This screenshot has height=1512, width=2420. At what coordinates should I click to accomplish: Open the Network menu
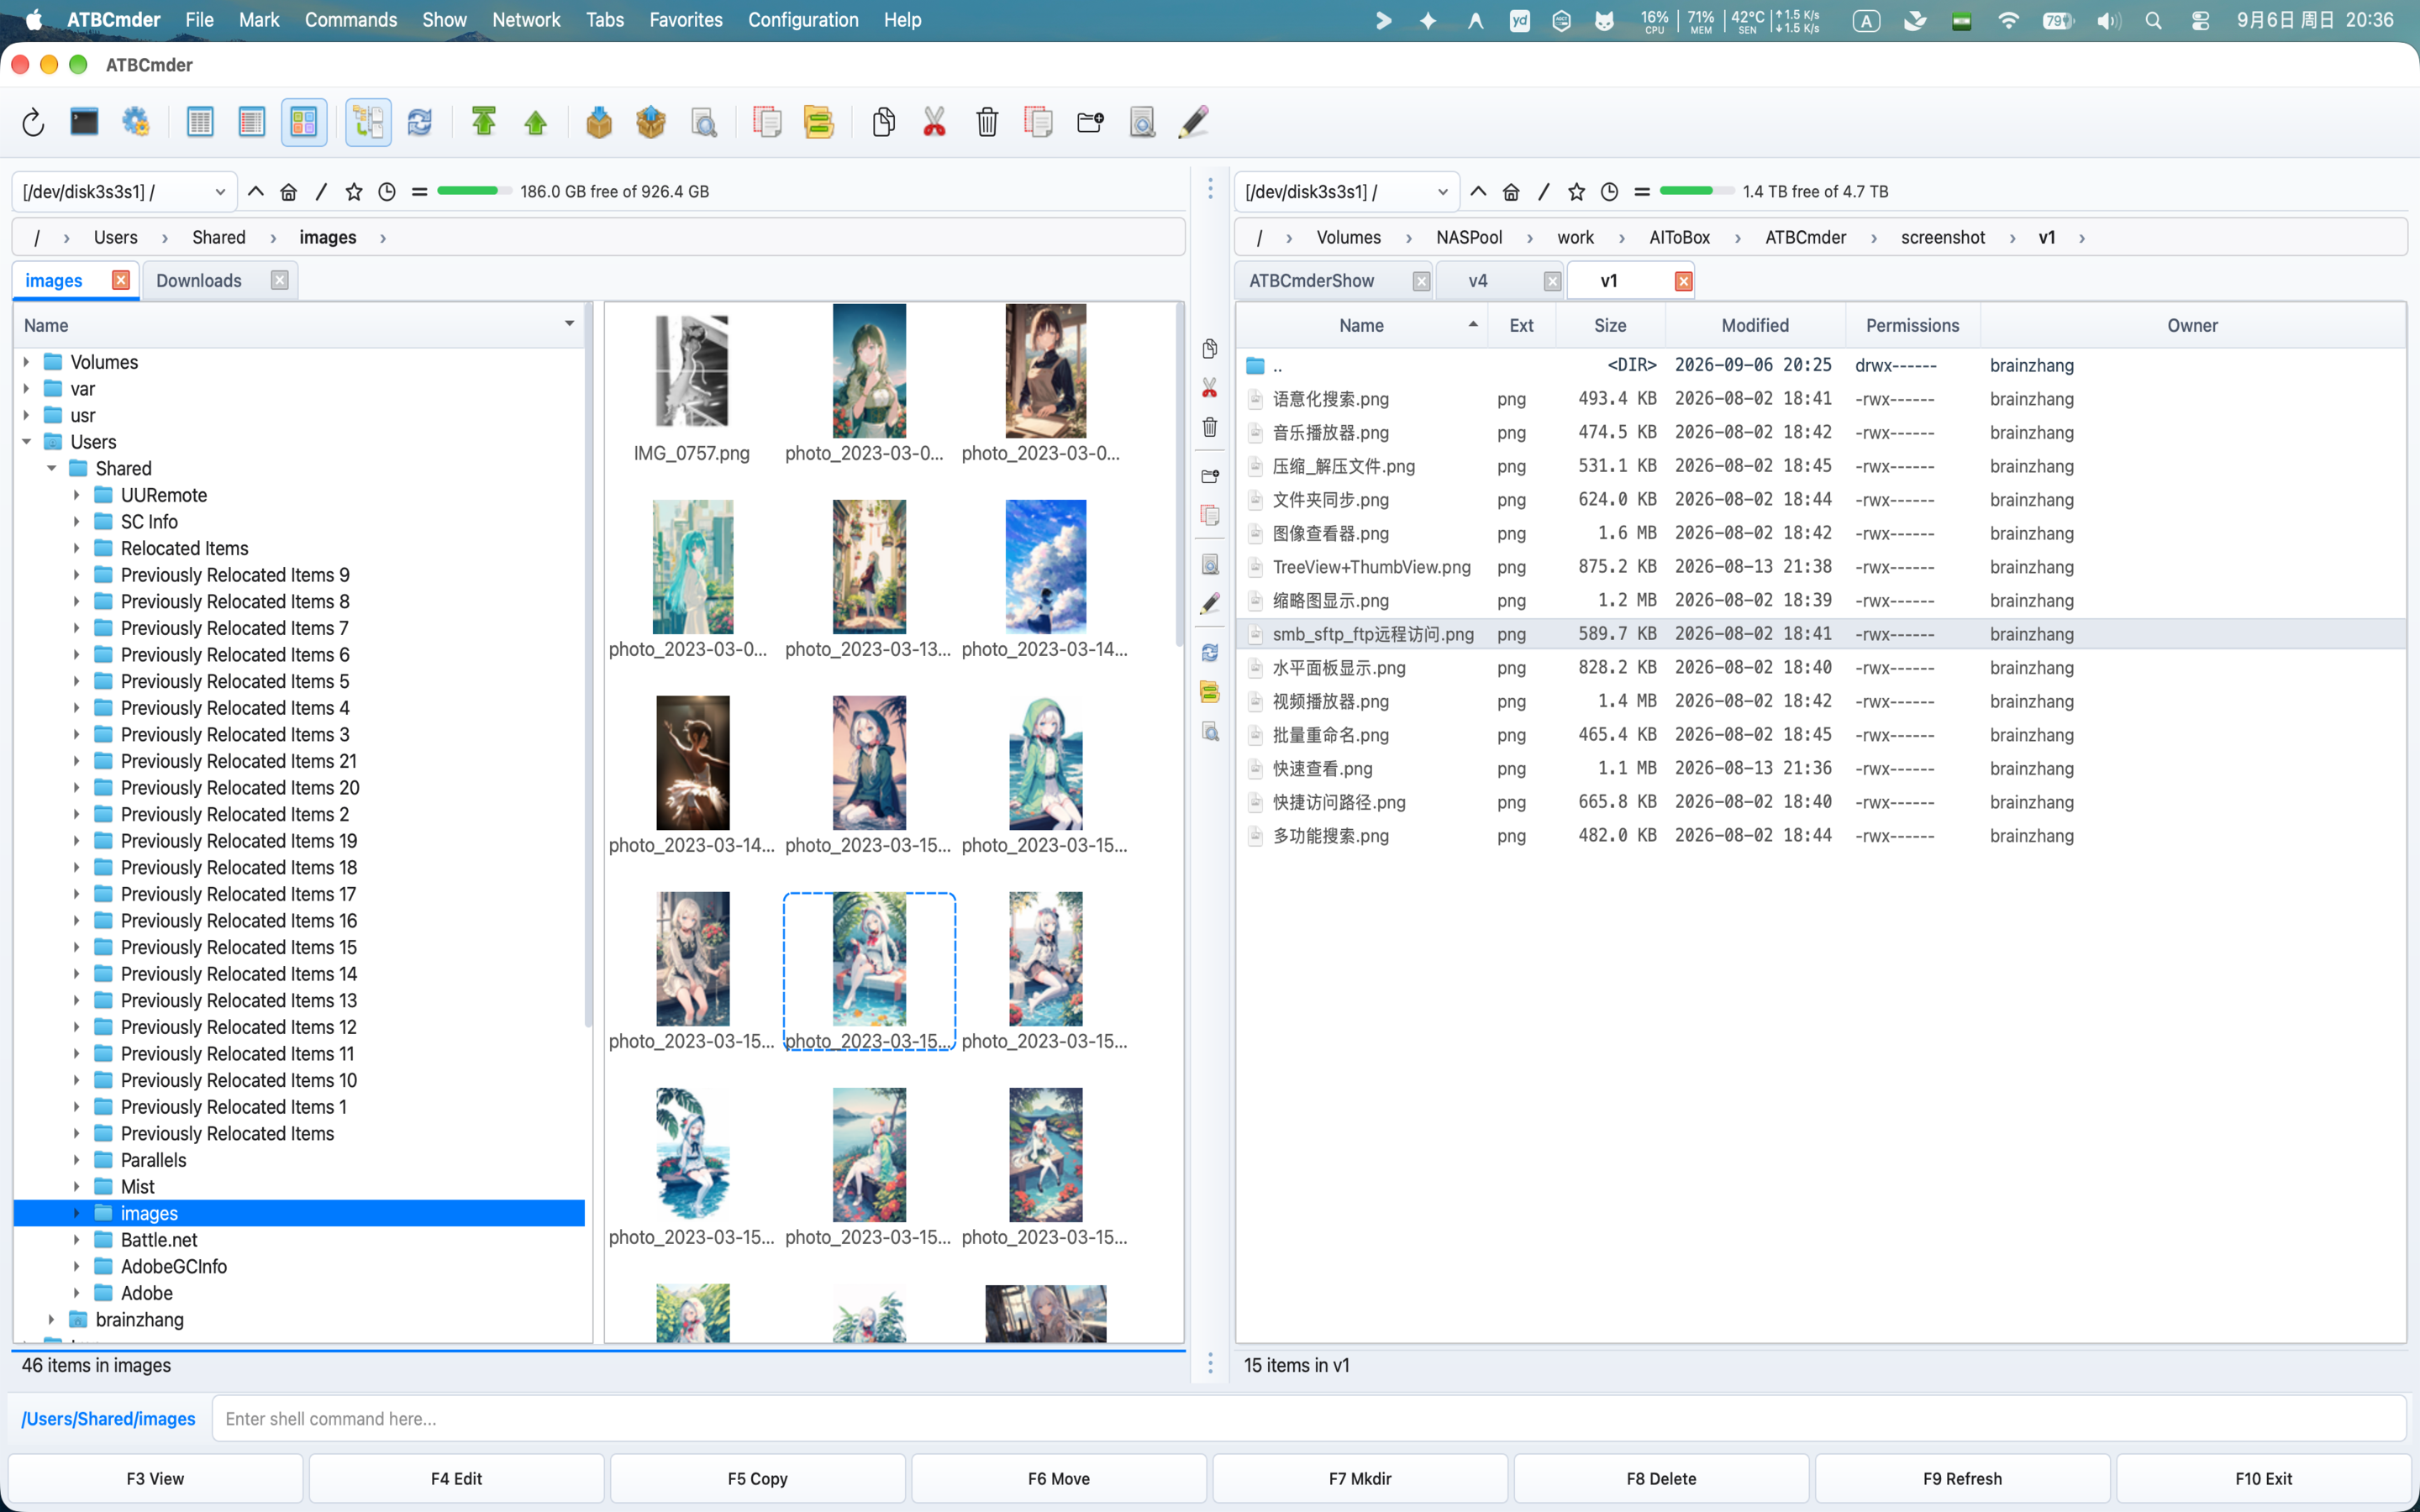tap(526, 20)
